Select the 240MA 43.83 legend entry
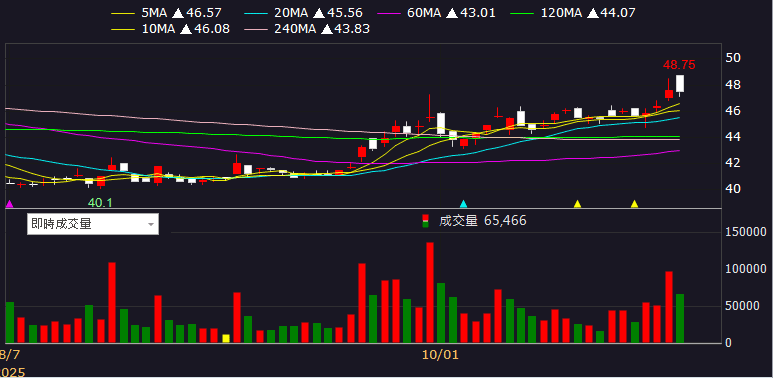This screenshot has height=378, width=773. (x=307, y=29)
